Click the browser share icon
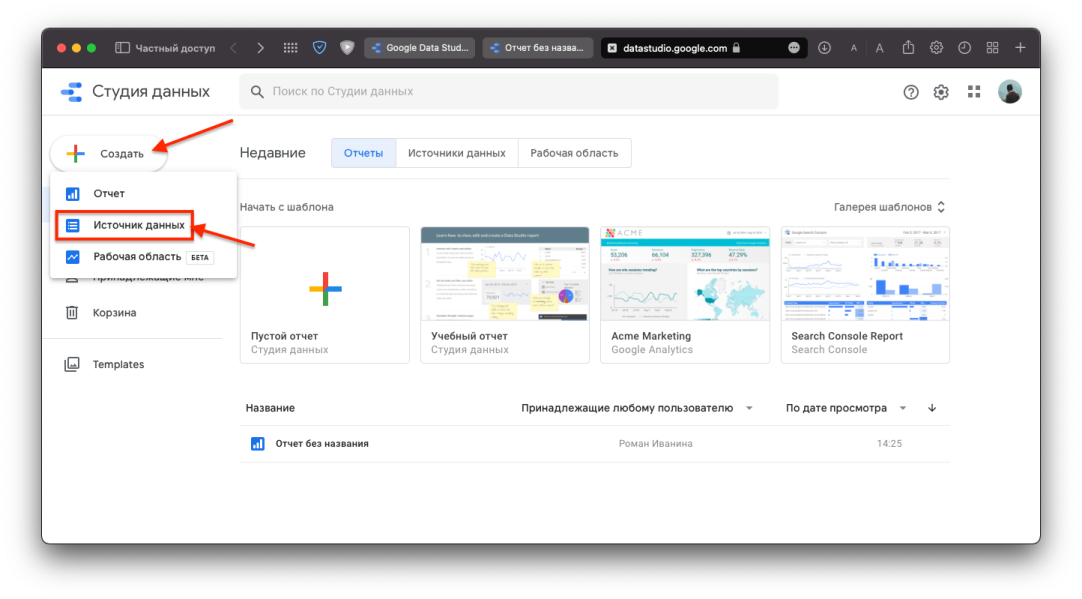This screenshot has height=599, width=1082. (x=908, y=47)
